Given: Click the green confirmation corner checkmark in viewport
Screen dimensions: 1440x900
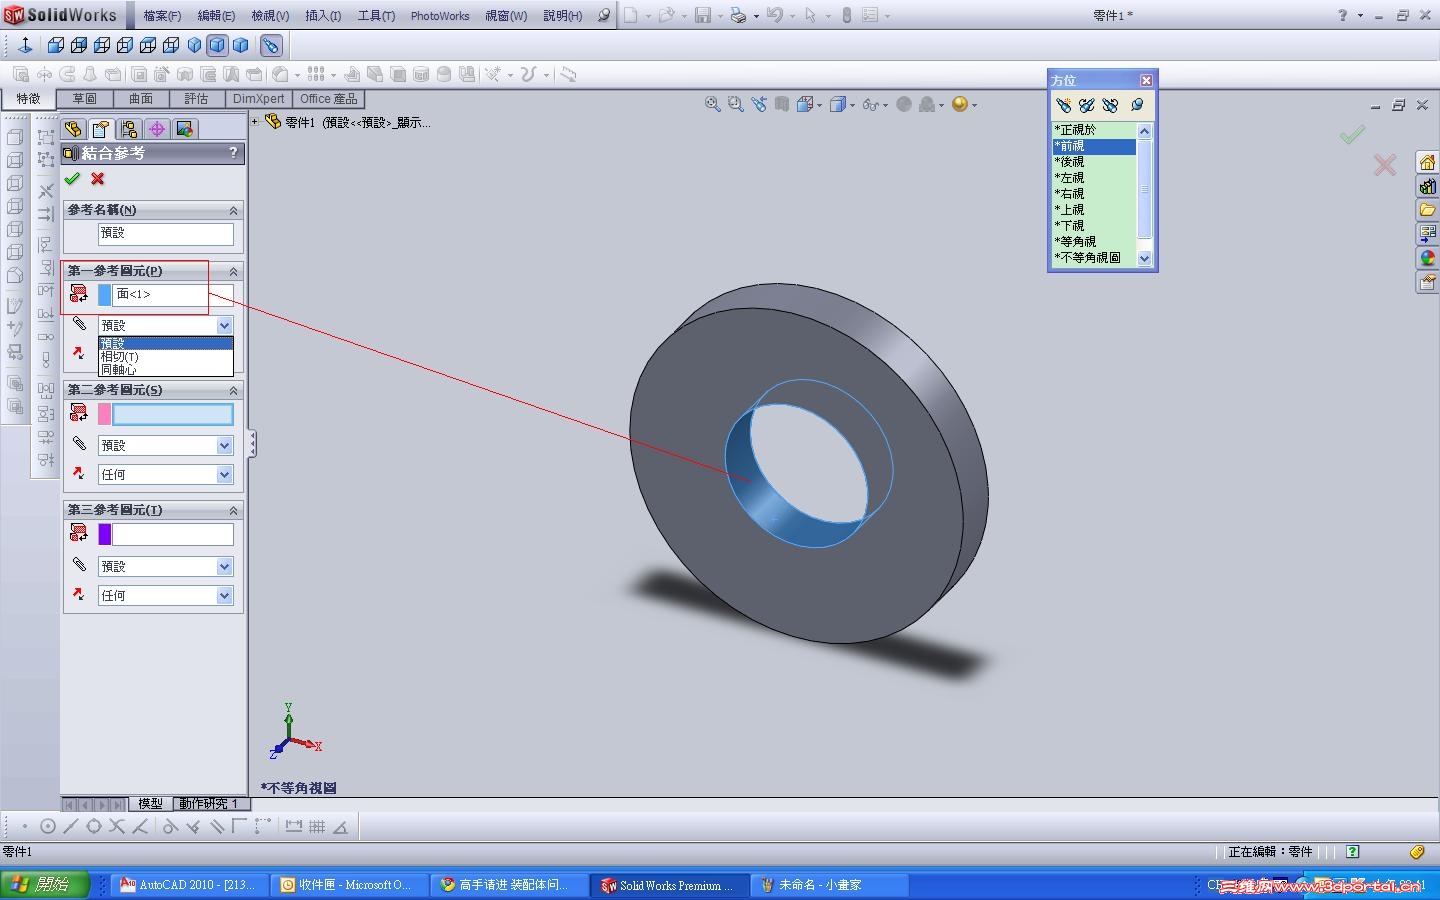Looking at the screenshot, I should tap(1352, 134).
